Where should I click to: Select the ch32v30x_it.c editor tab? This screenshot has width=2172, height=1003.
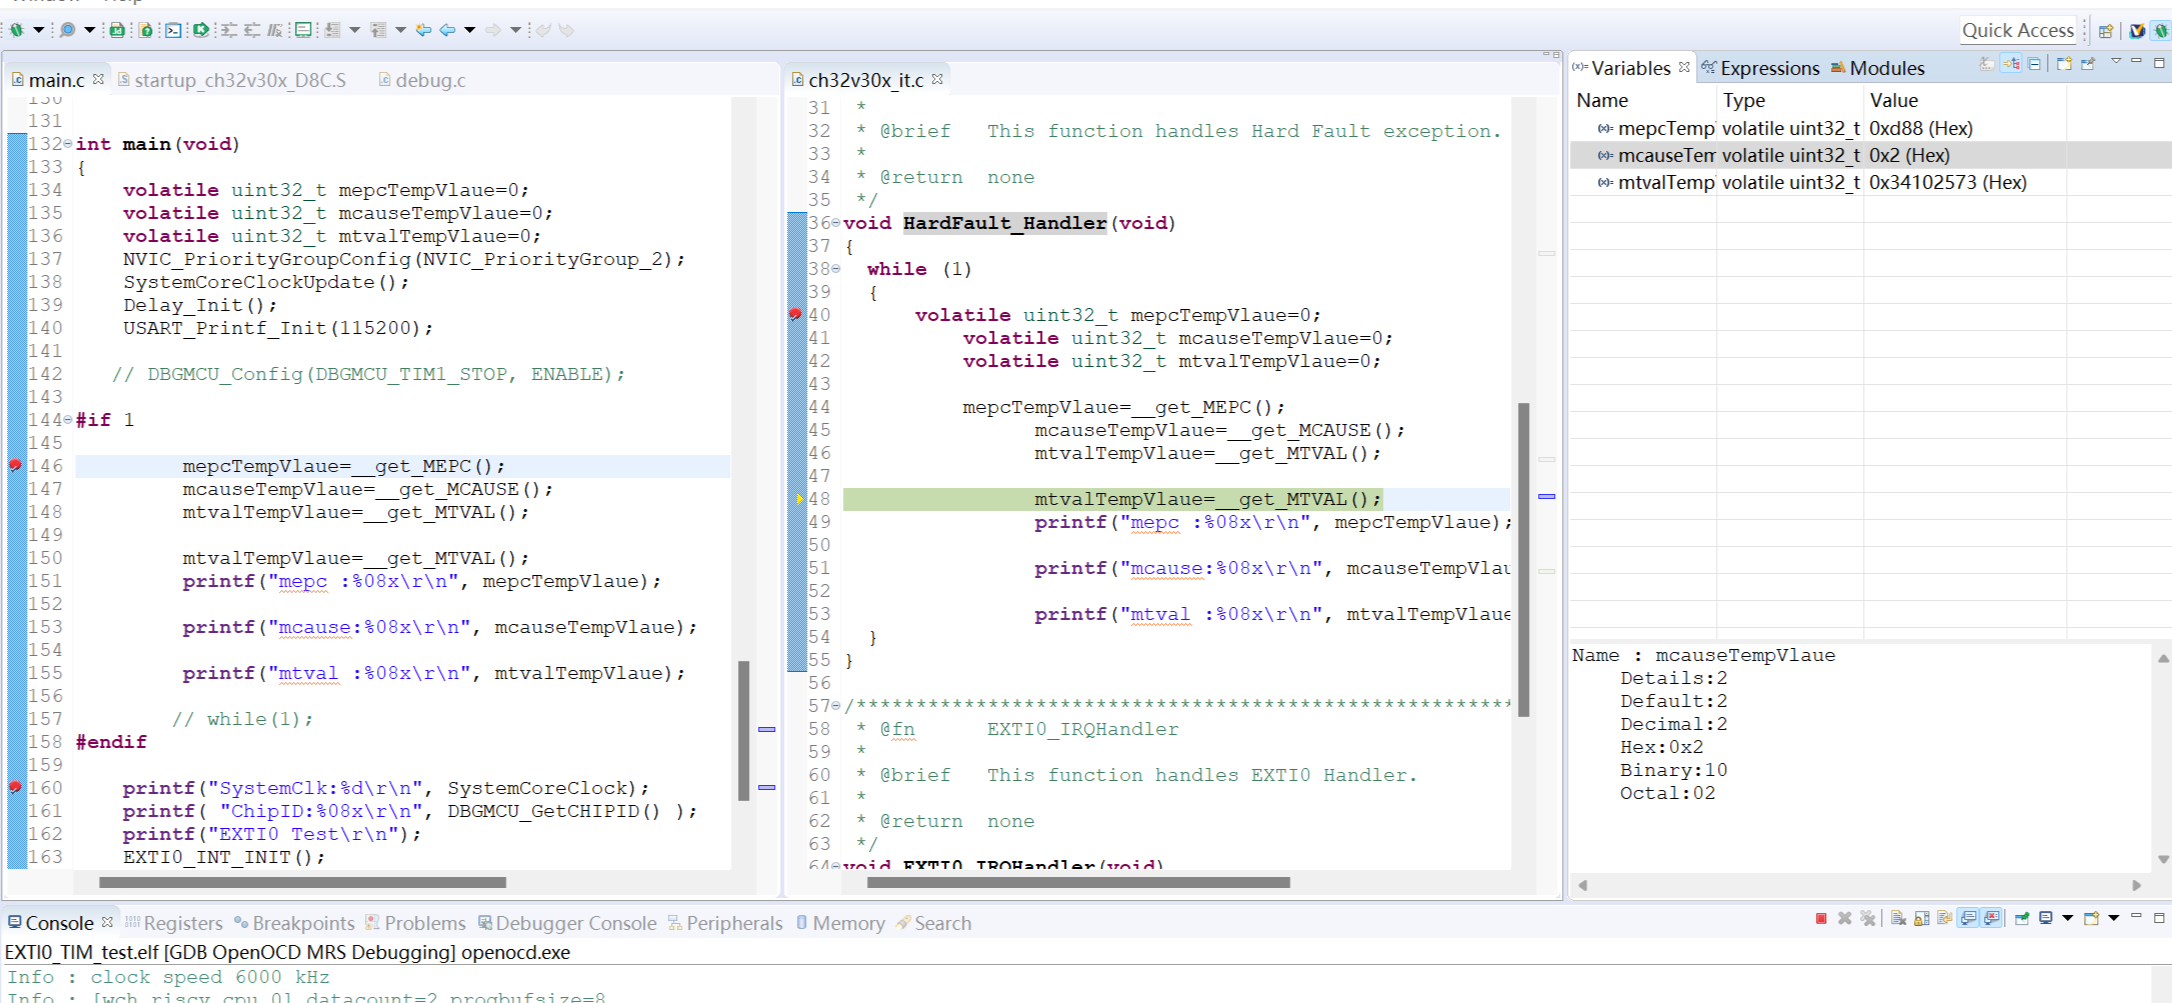866,80
